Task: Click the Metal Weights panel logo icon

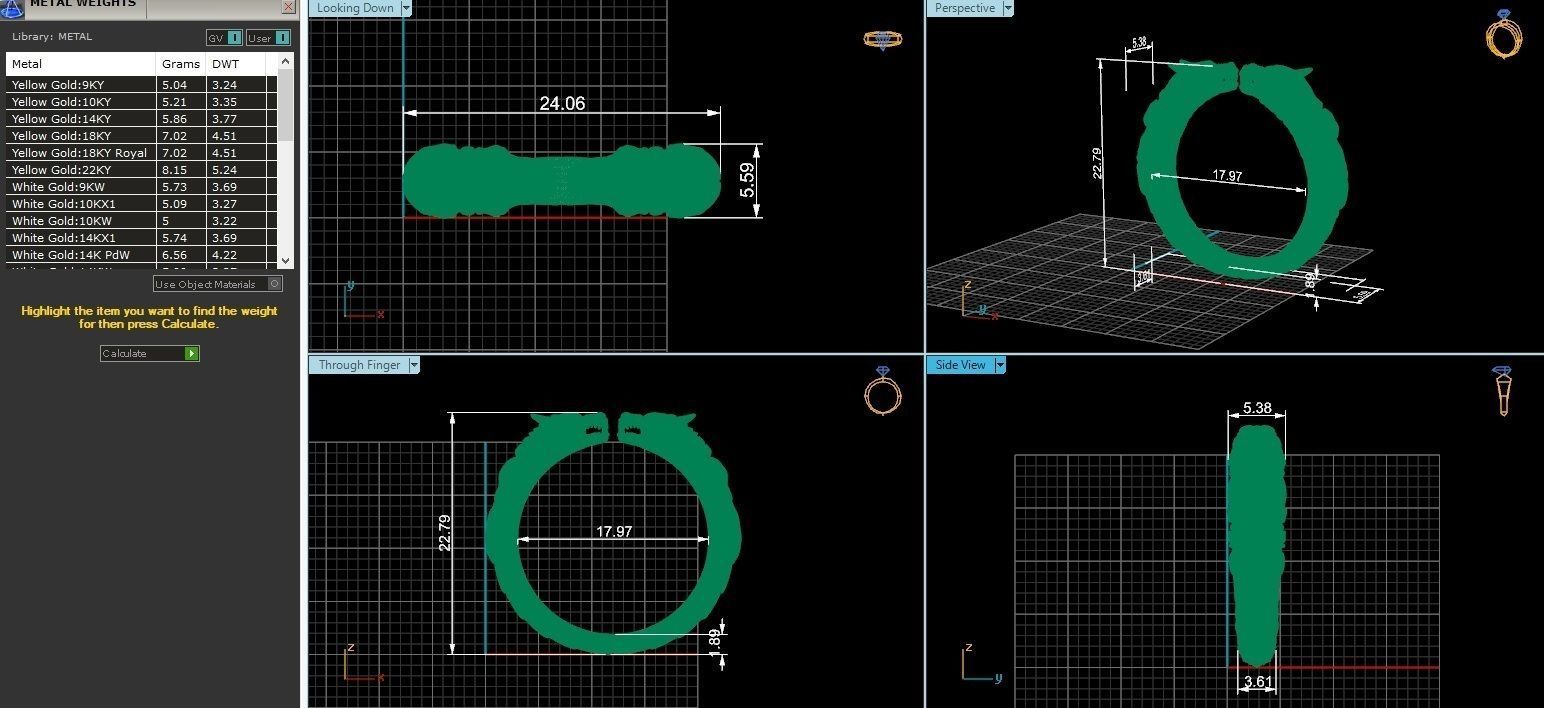Action: (x=11, y=7)
